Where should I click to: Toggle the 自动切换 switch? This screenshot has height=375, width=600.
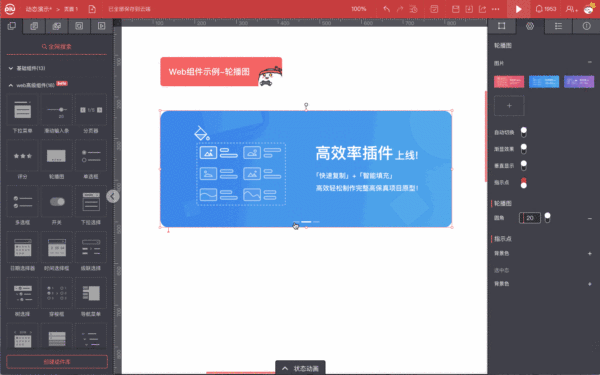pyautogui.click(x=523, y=132)
